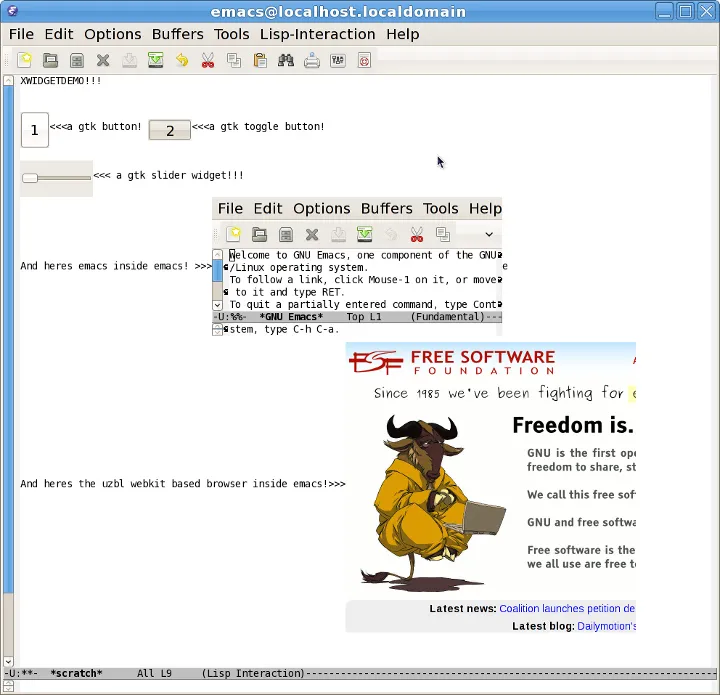The image size is (720, 695).
Task: Click the embedded Emacs scrollbar thumb
Action: tap(218, 271)
